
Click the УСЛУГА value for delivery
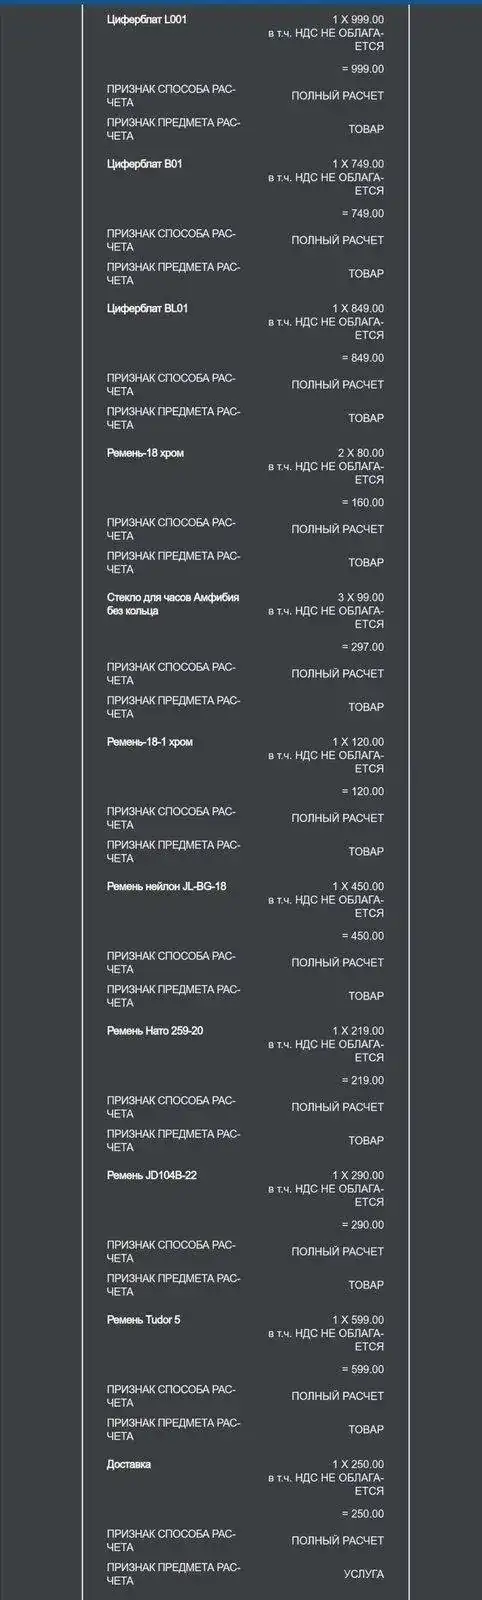point(364,1574)
